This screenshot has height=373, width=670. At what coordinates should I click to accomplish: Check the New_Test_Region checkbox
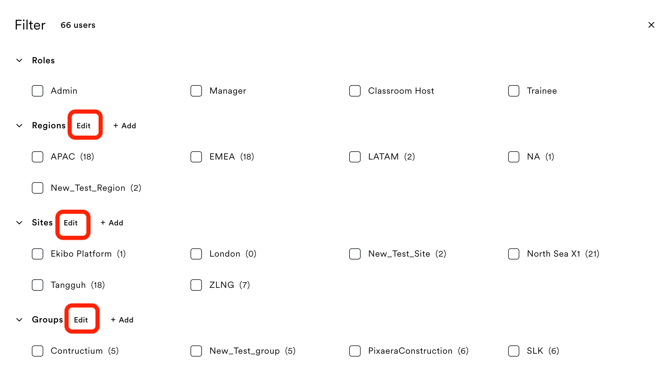tap(38, 188)
